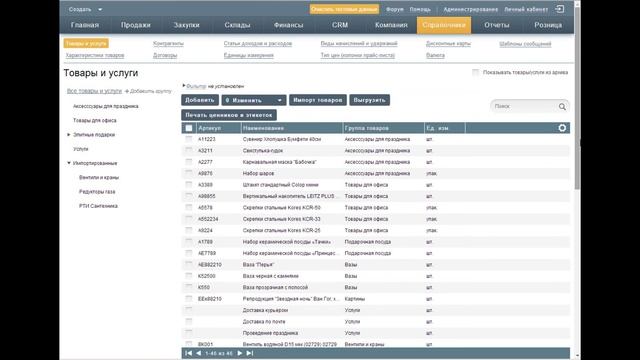Open the Компания tab
This screenshot has height=360, width=640.
click(x=391, y=25)
